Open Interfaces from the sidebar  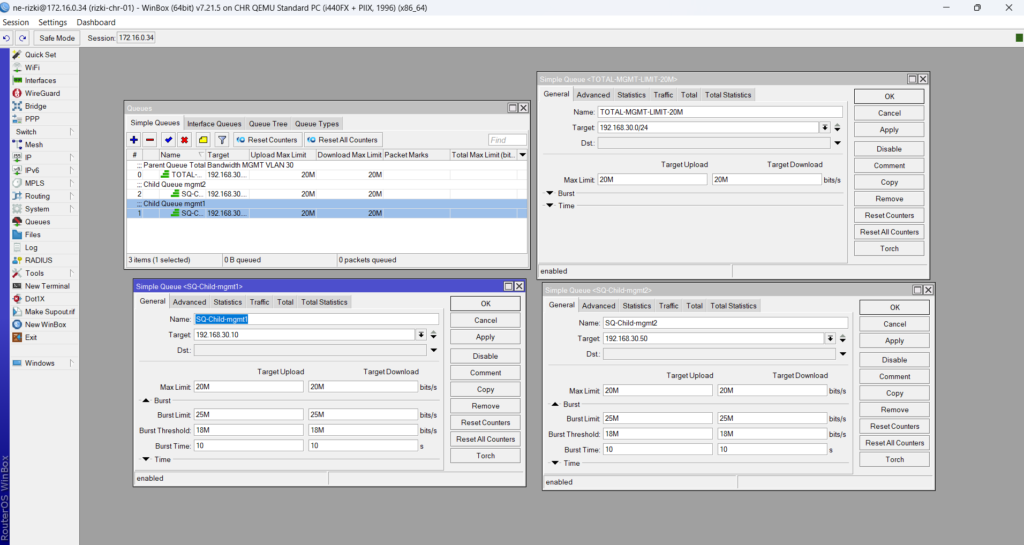point(40,80)
